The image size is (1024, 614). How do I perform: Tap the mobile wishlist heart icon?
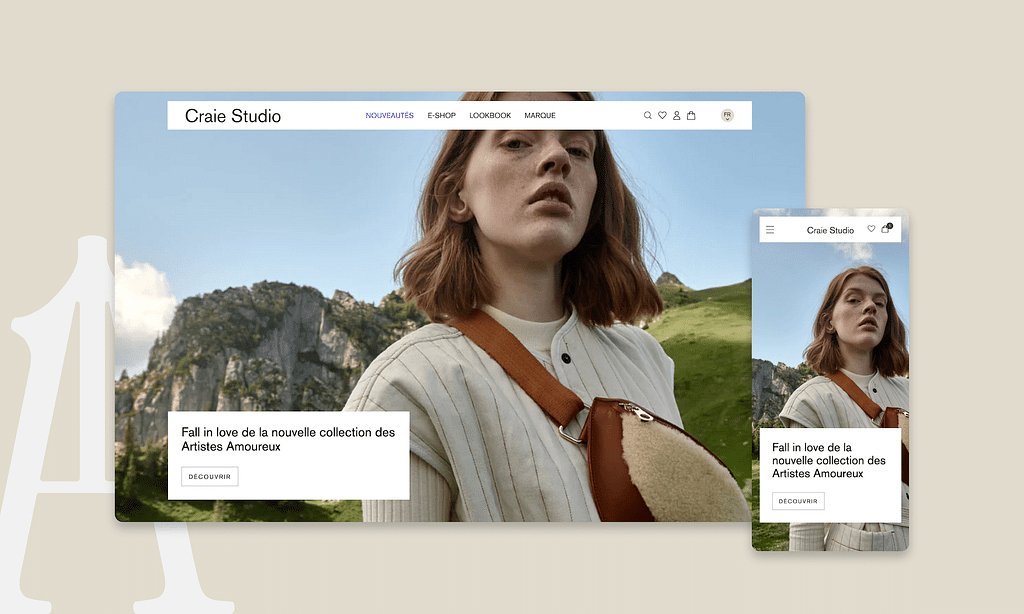(x=871, y=229)
